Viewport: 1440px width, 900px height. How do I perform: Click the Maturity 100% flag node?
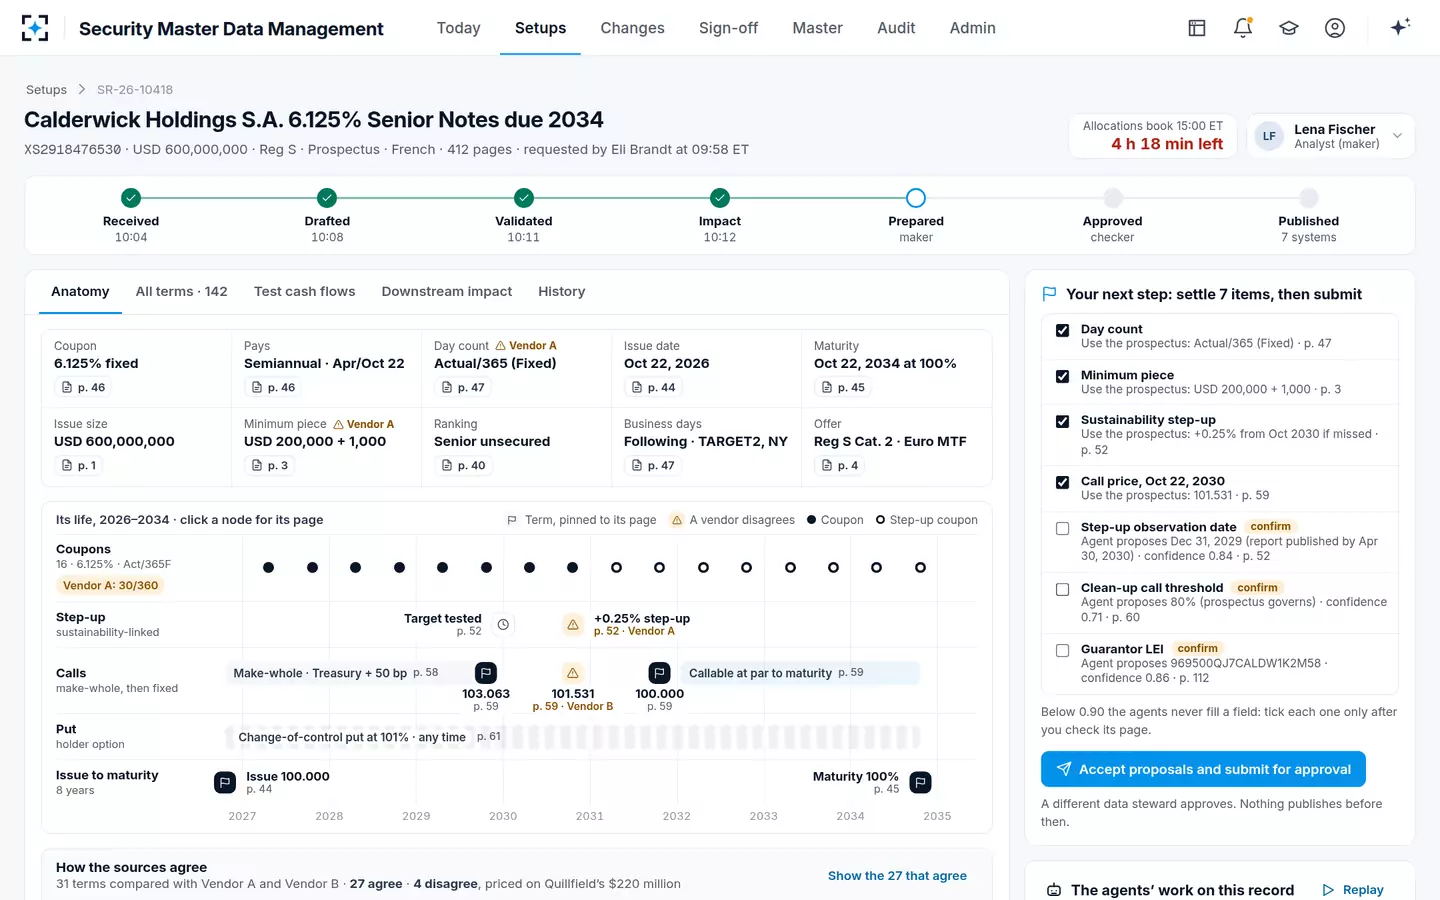921,782
